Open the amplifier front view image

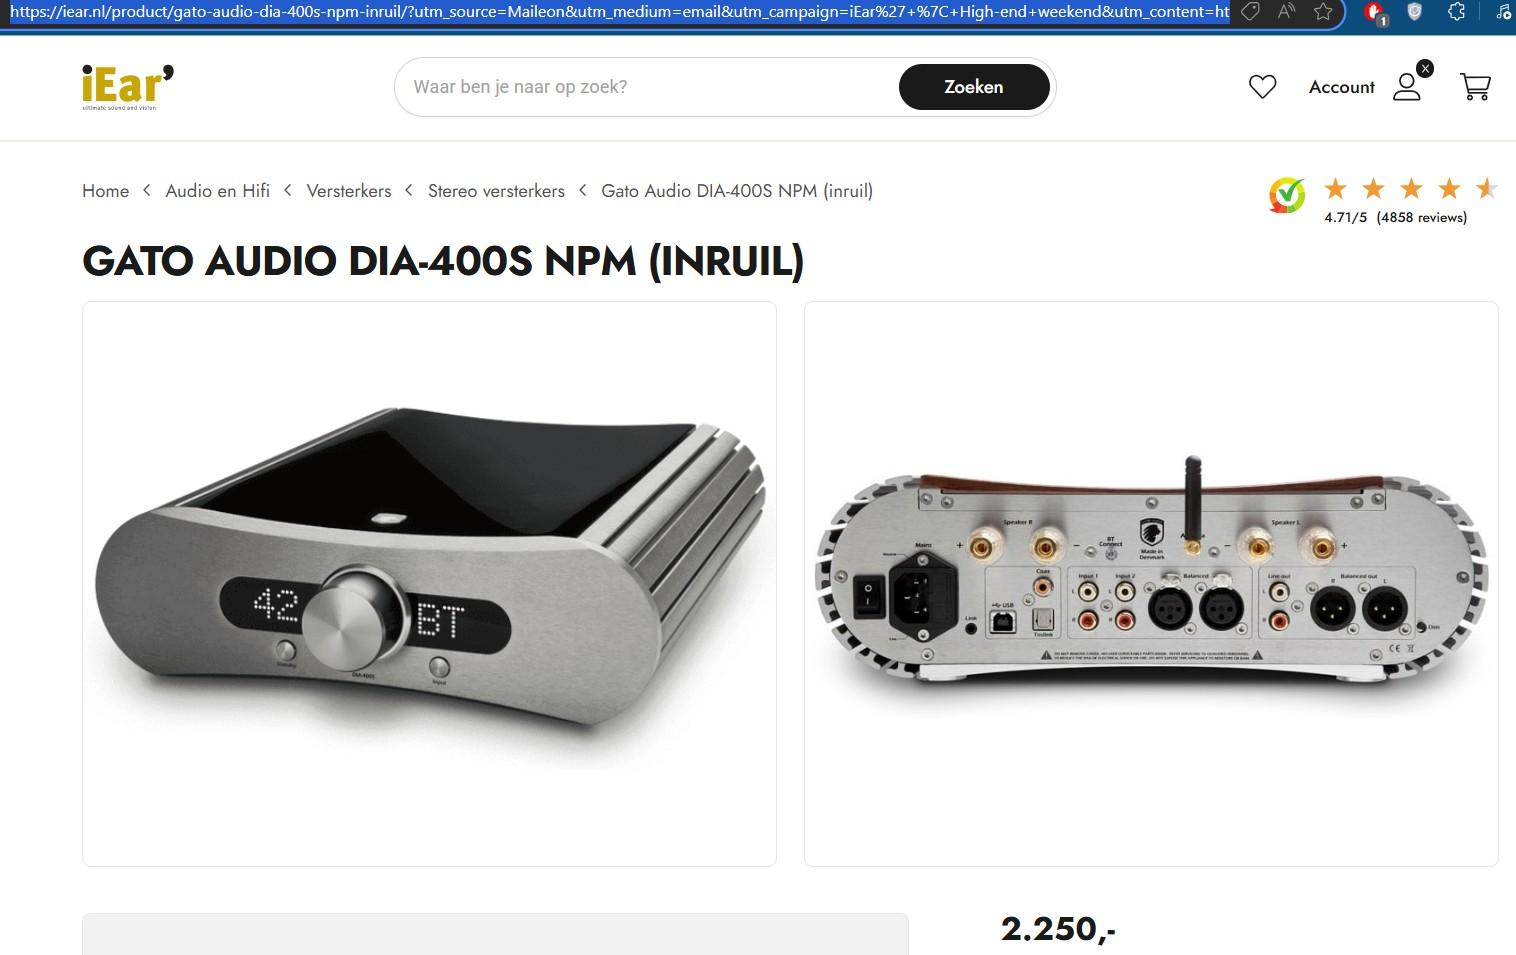[x=429, y=584]
